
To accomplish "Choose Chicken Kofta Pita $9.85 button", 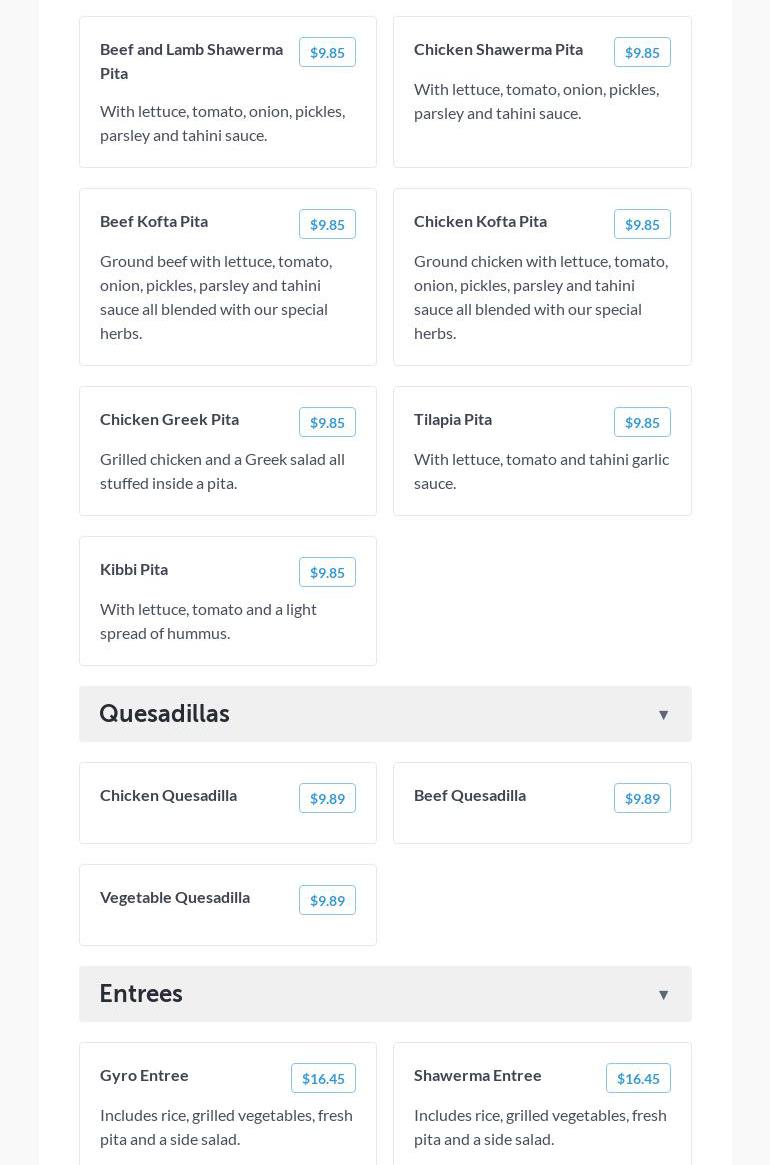I will (x=642, y=224).
